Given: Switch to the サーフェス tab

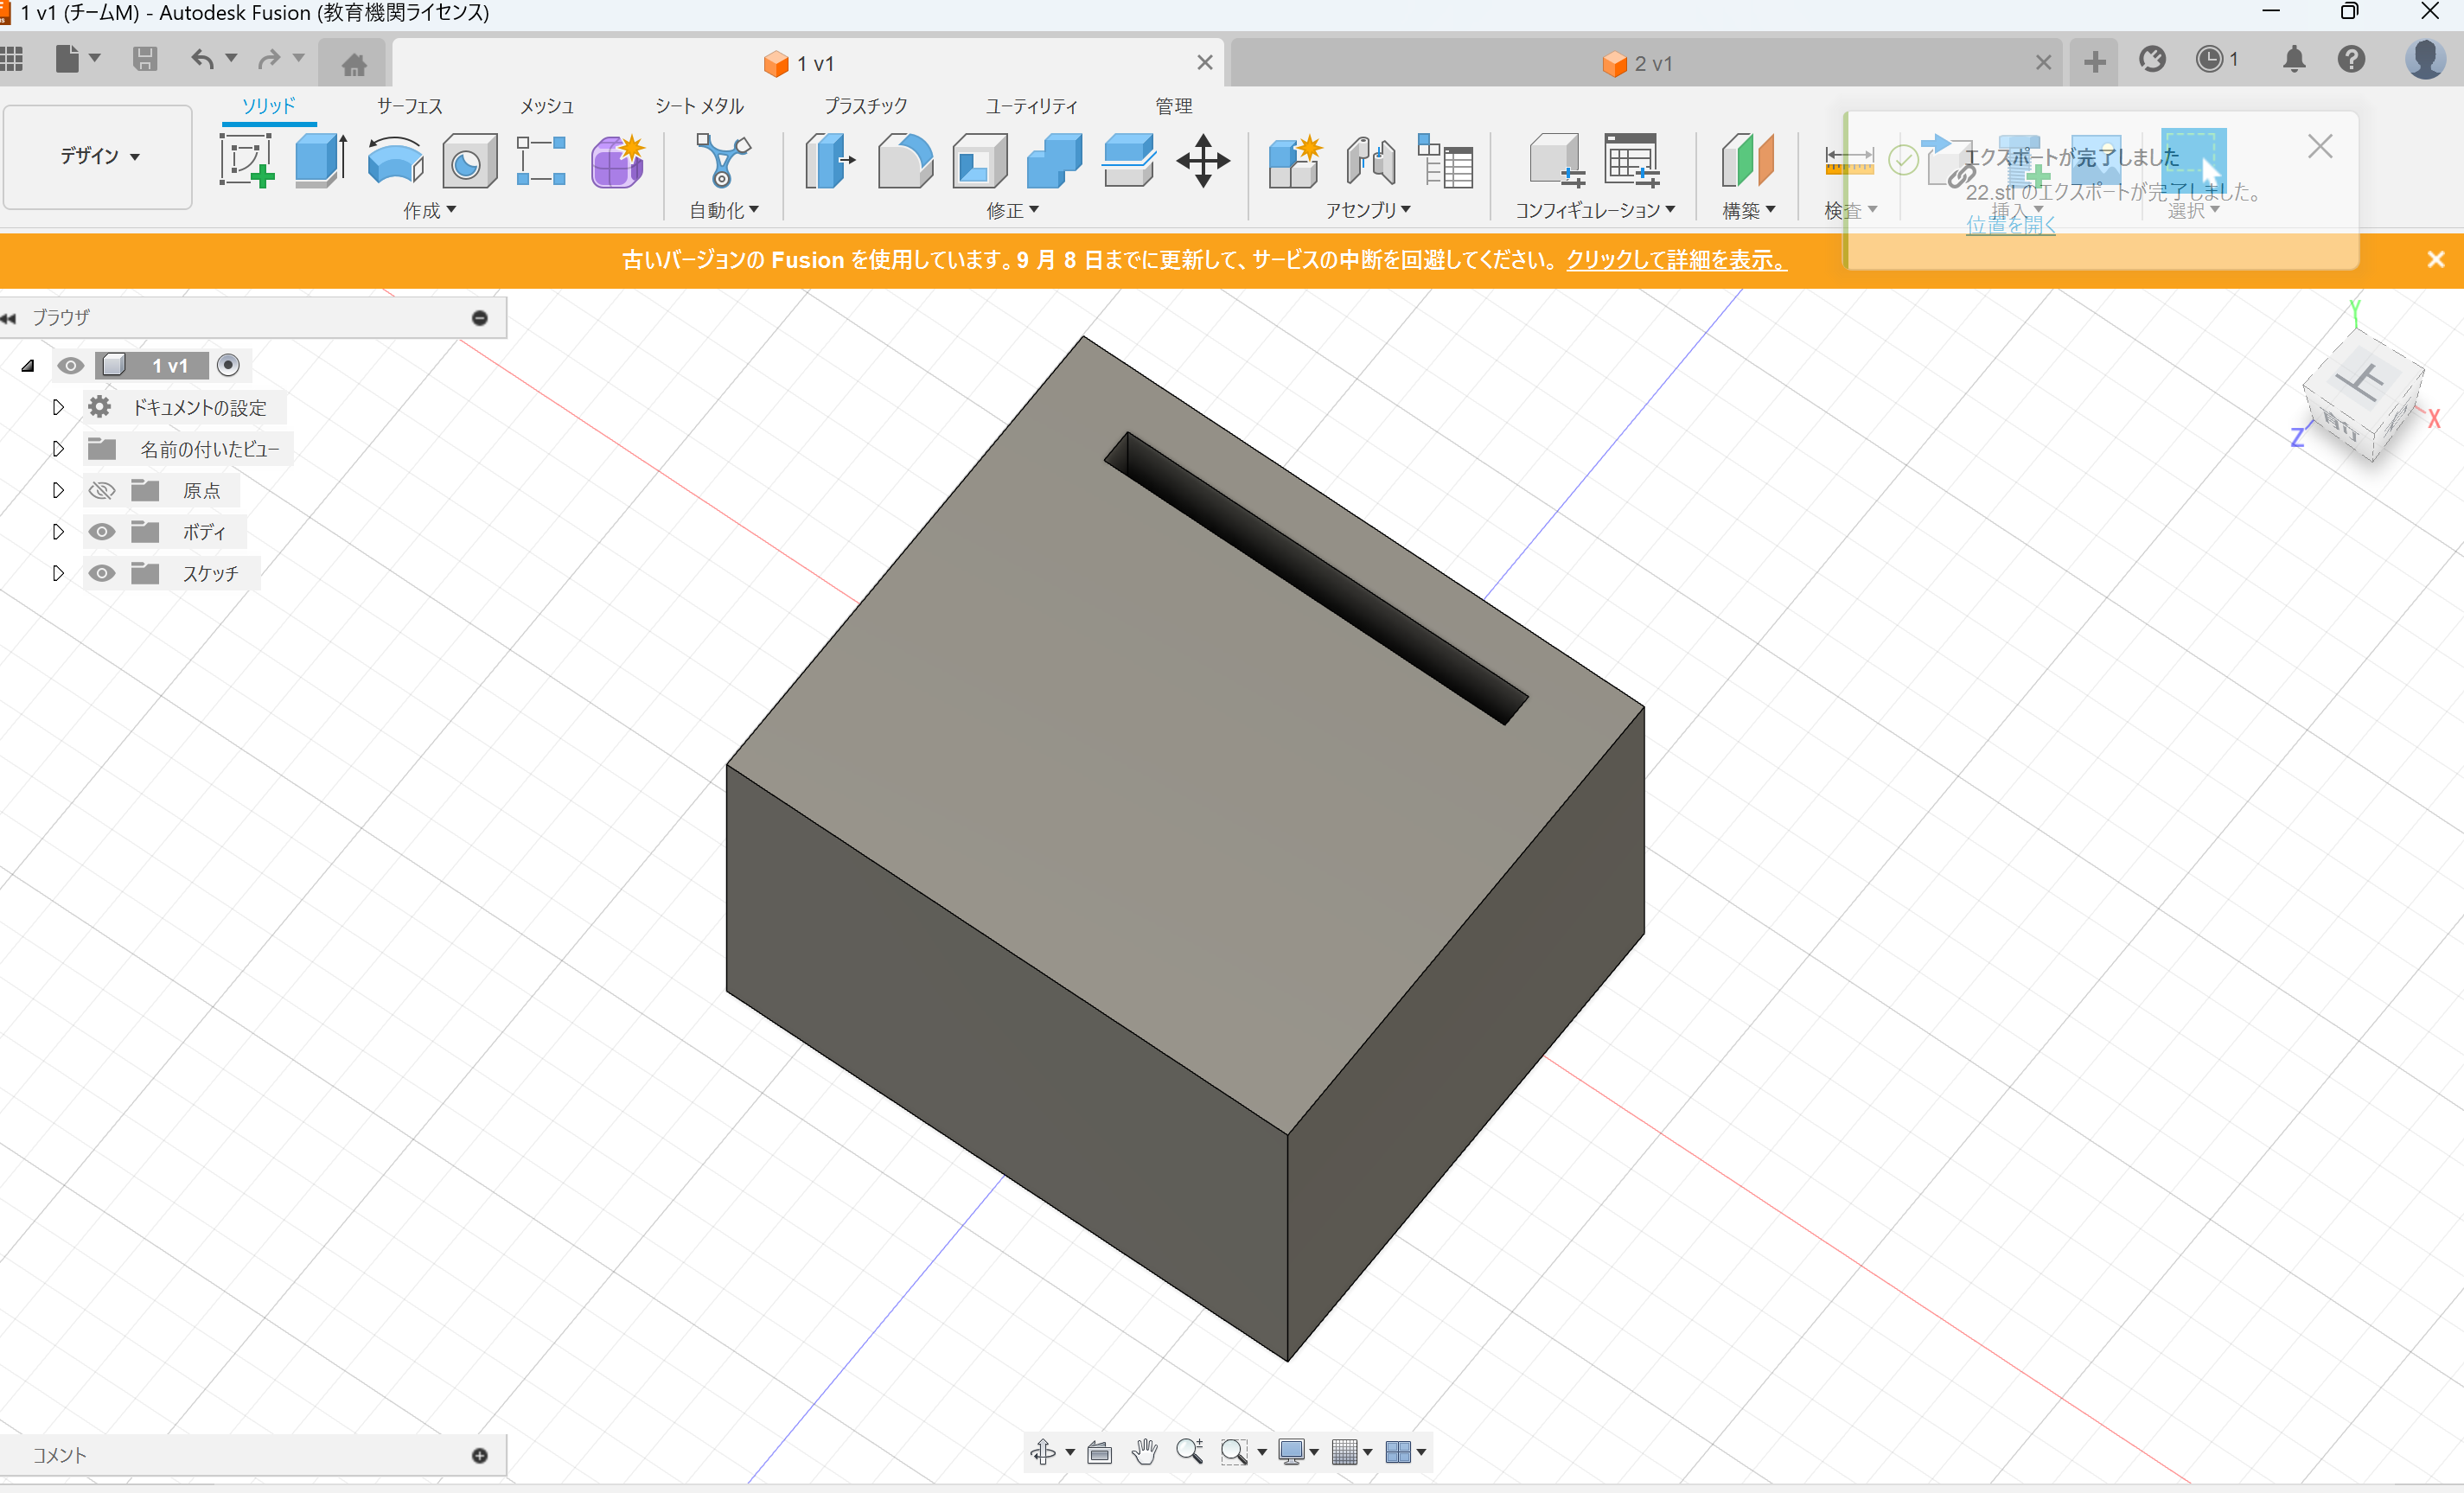Looking at the screenshot, I should click(x=409, y=106).
